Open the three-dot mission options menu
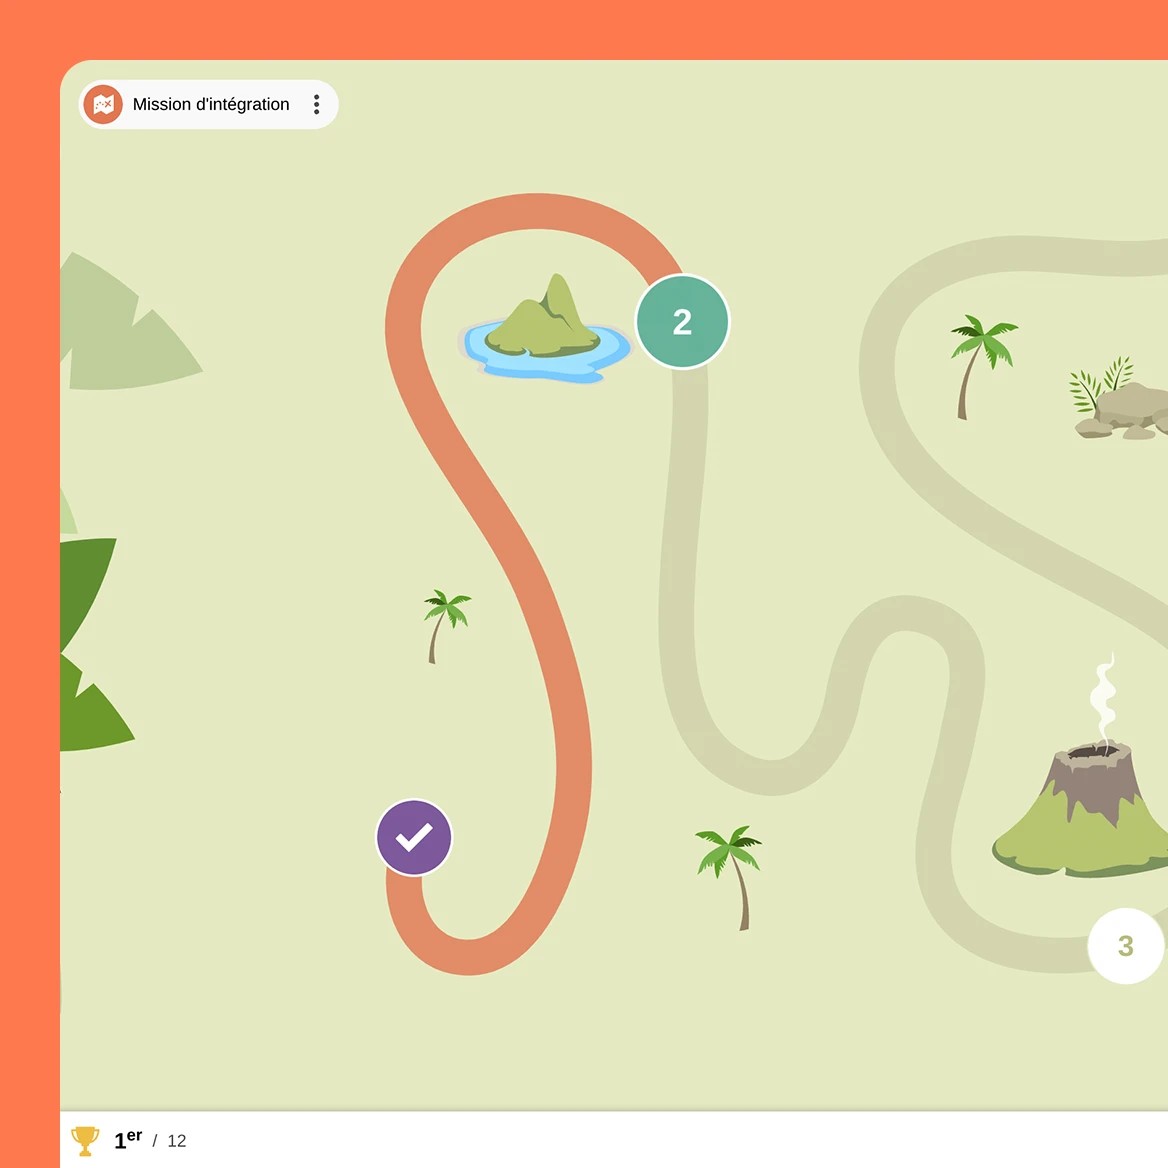 (x=316, y=105)
